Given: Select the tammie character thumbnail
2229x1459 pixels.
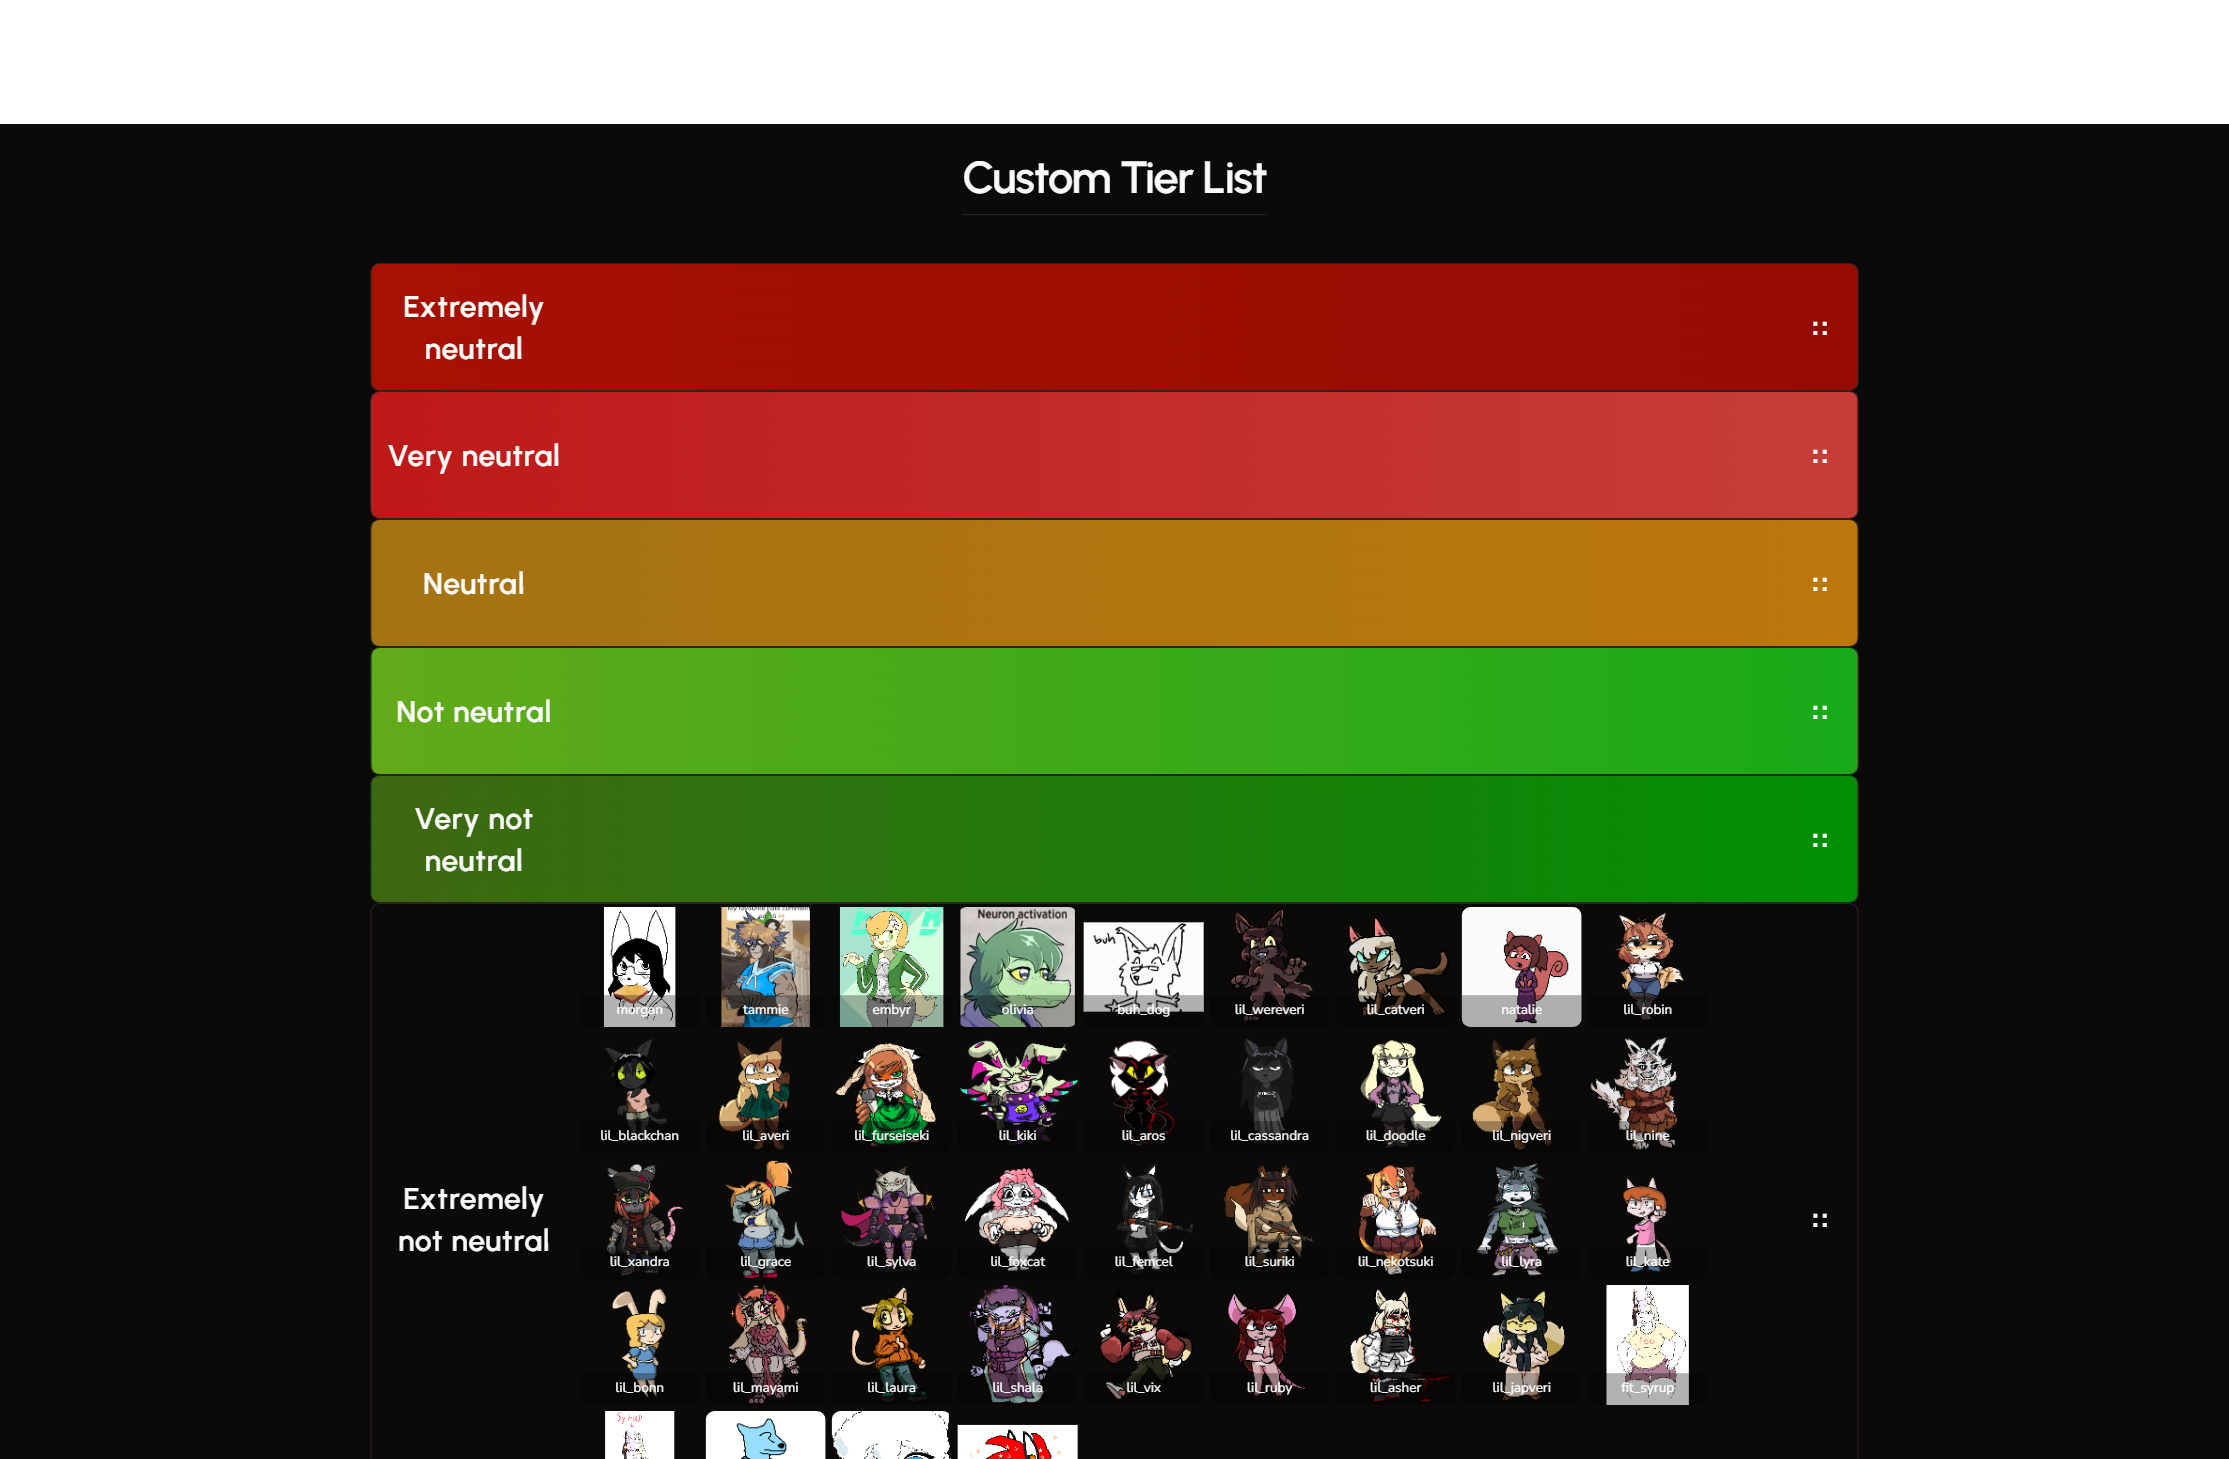Looking at the screenshot, I should [x=766, y=967].
